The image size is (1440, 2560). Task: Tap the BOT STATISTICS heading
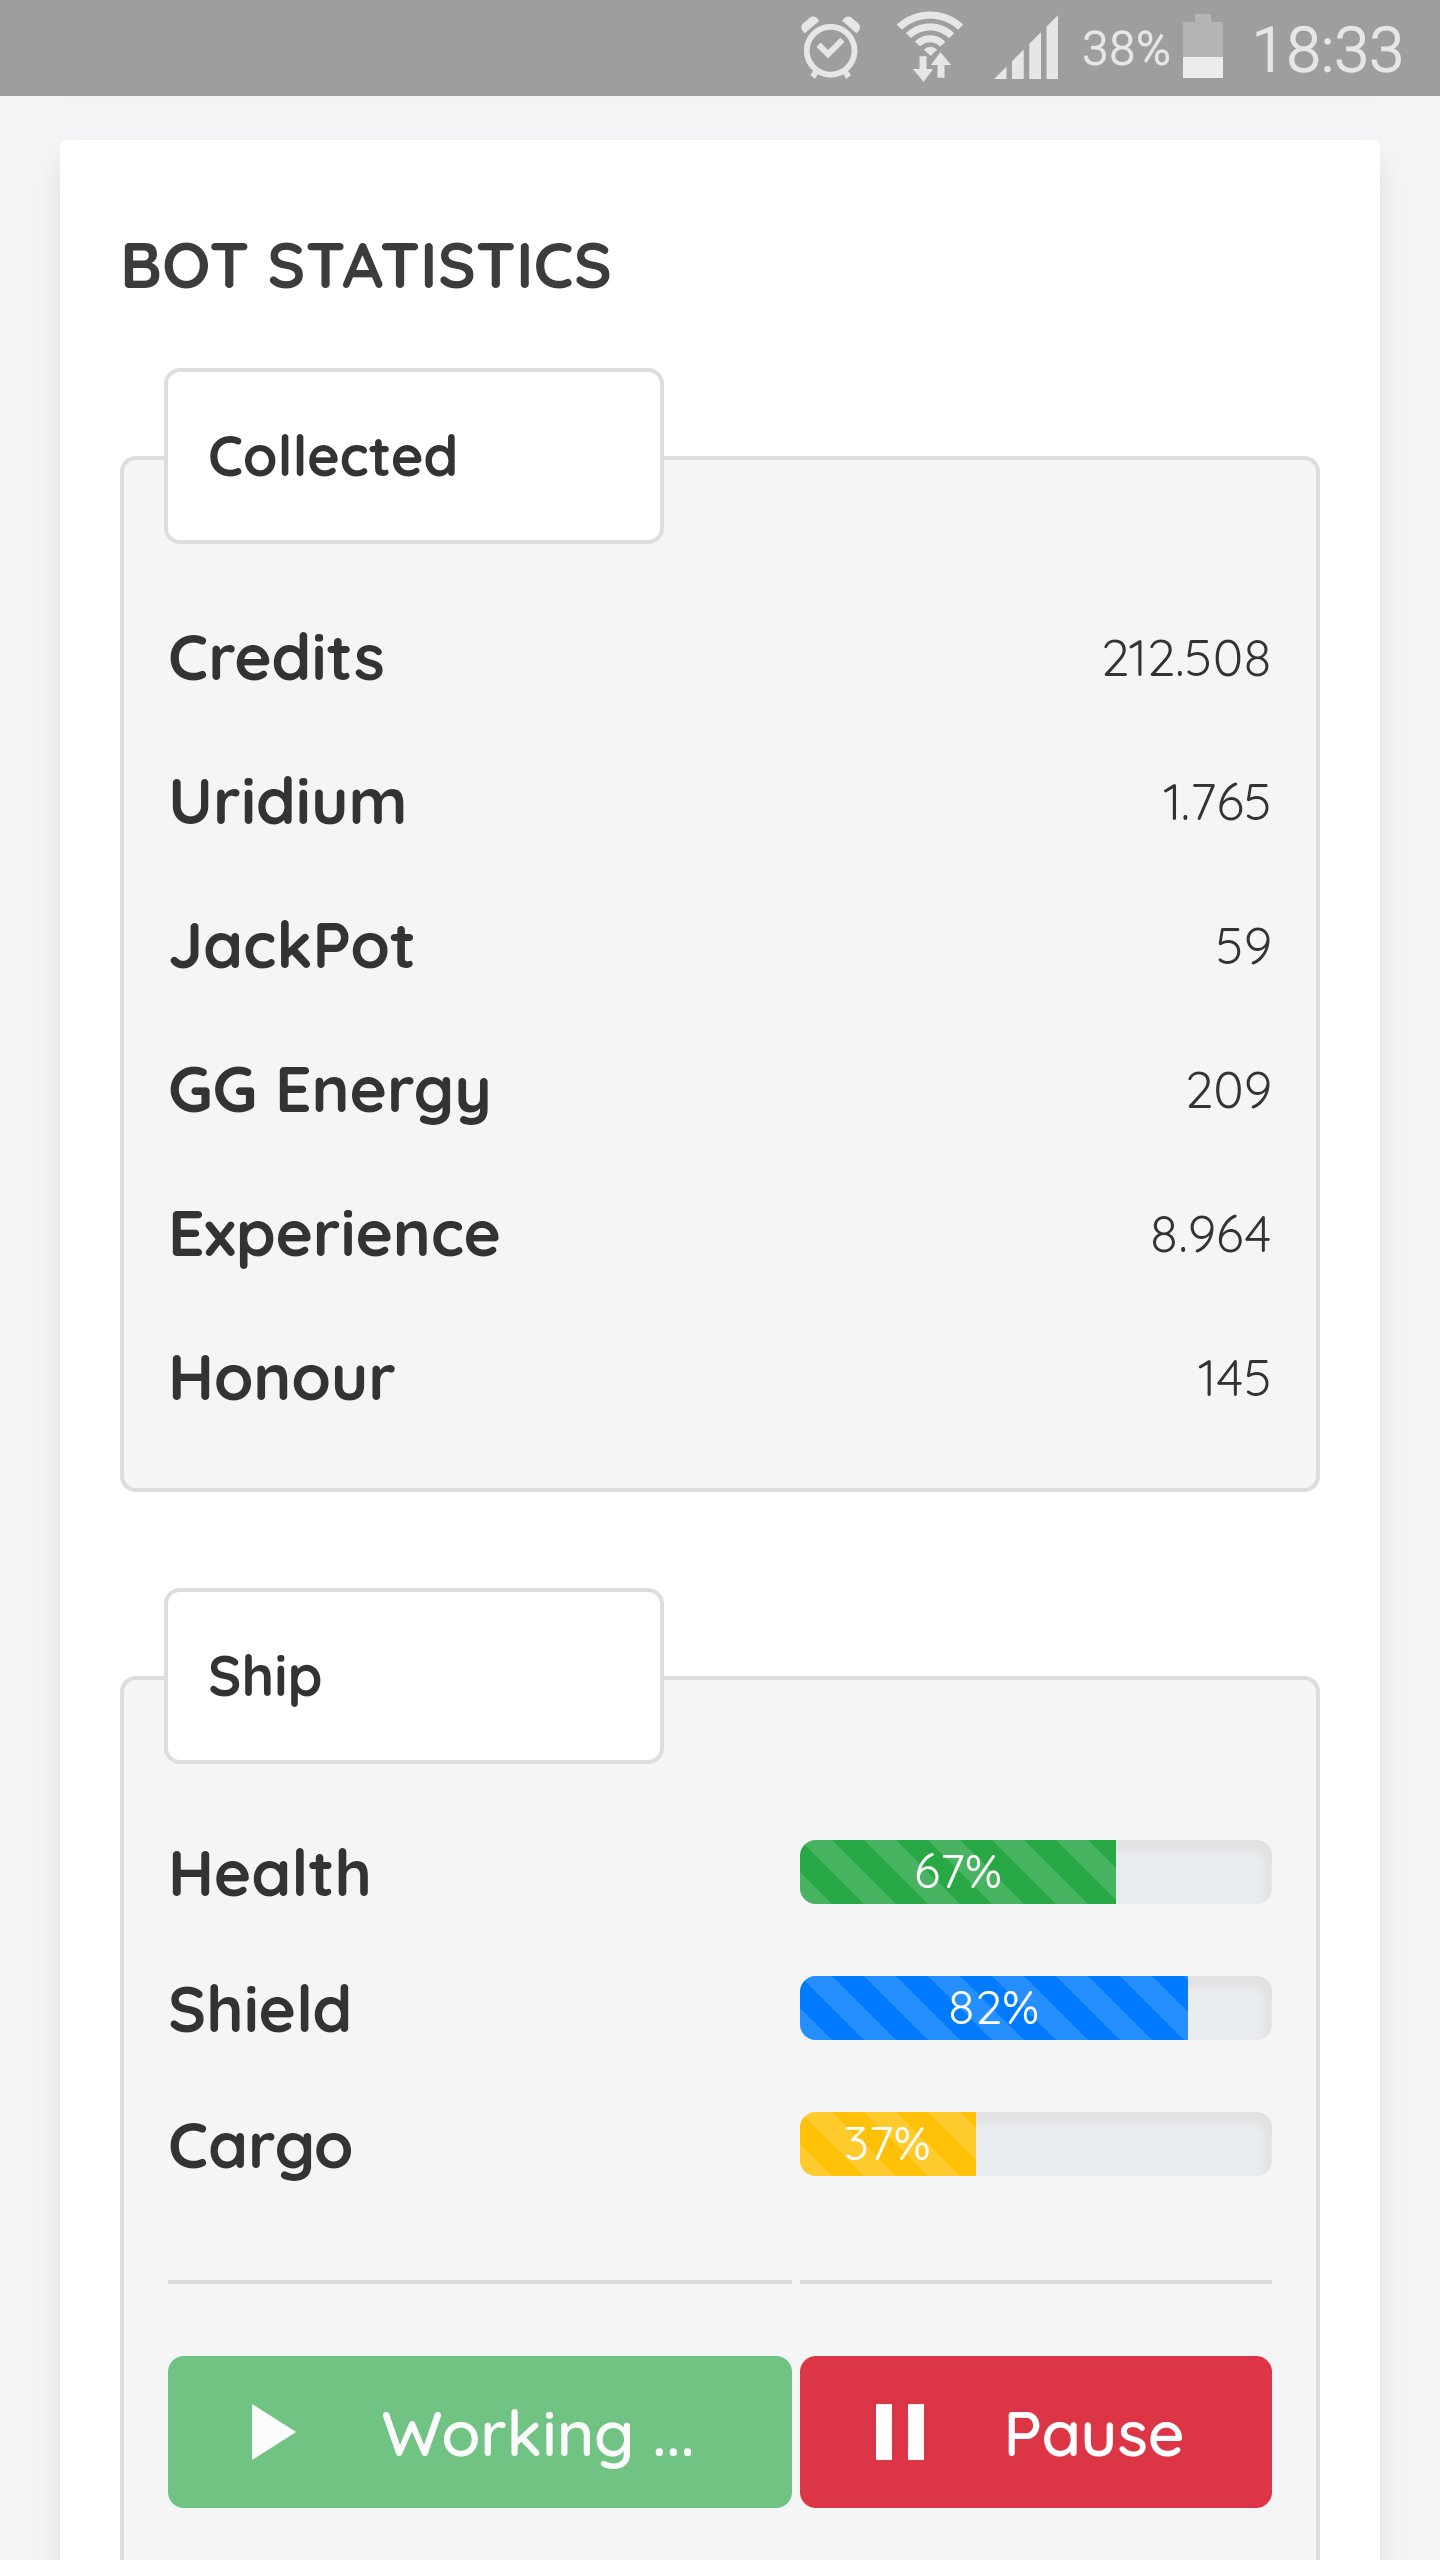366,266
